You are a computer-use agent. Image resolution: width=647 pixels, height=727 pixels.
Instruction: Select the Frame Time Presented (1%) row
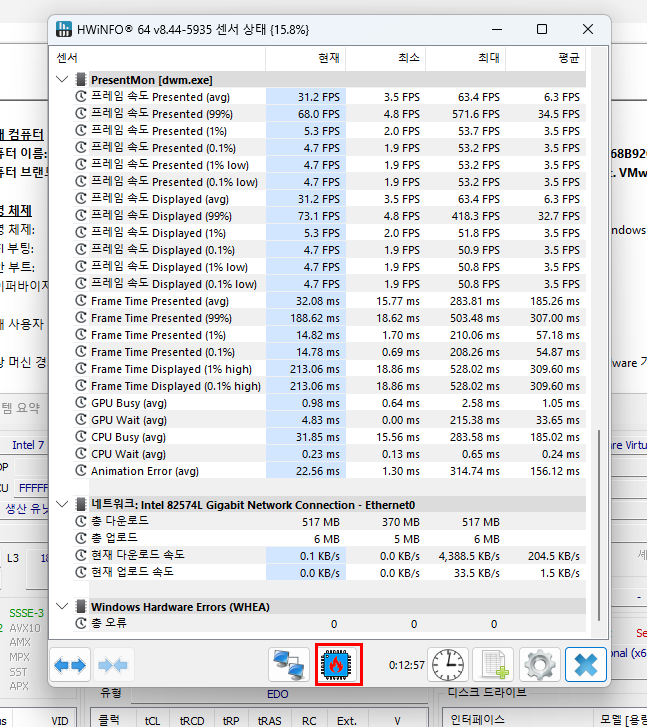[329, 335]
